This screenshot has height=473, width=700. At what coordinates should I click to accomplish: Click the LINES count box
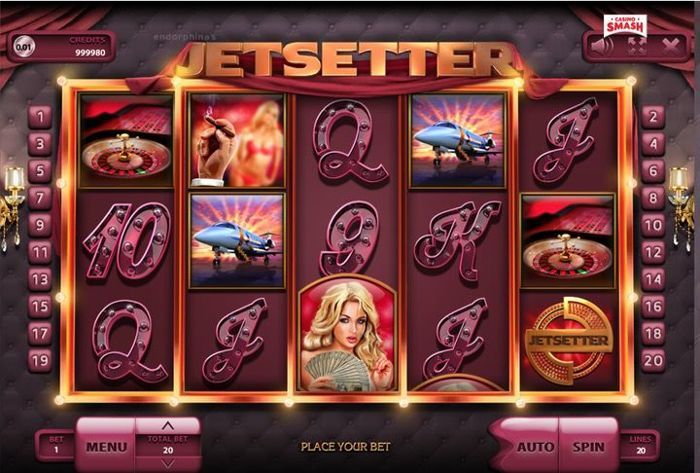pyautogui.click(x=640, y=445)
